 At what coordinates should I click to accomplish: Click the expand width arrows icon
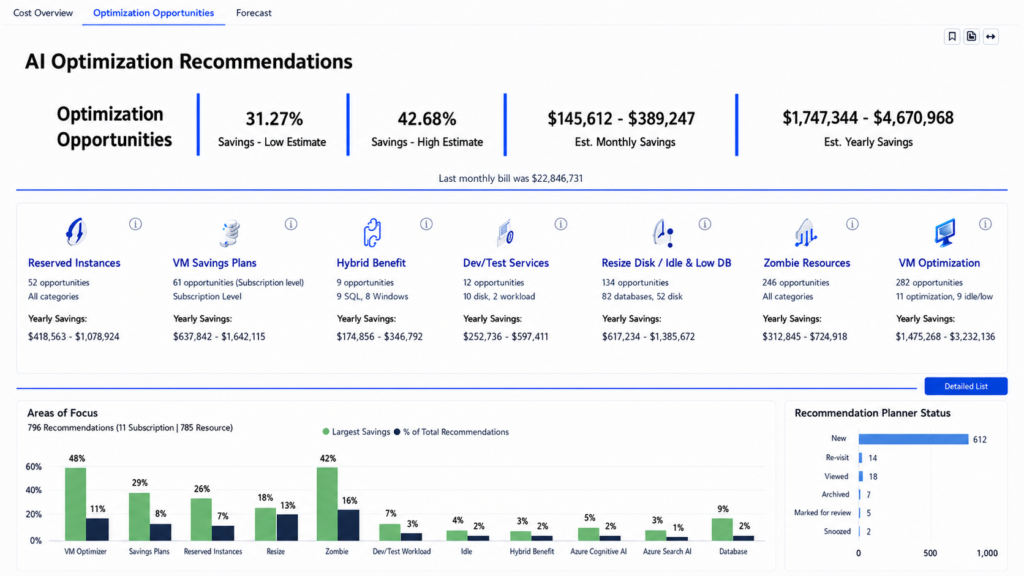[991, 37]
